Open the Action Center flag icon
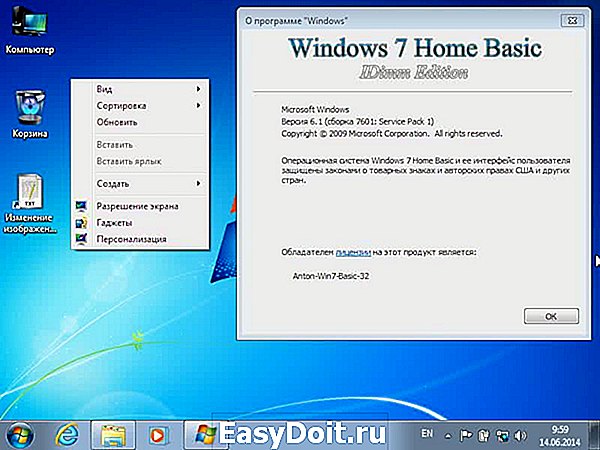The height and width of the screenshot is (450, 600). tap(465, 435)
